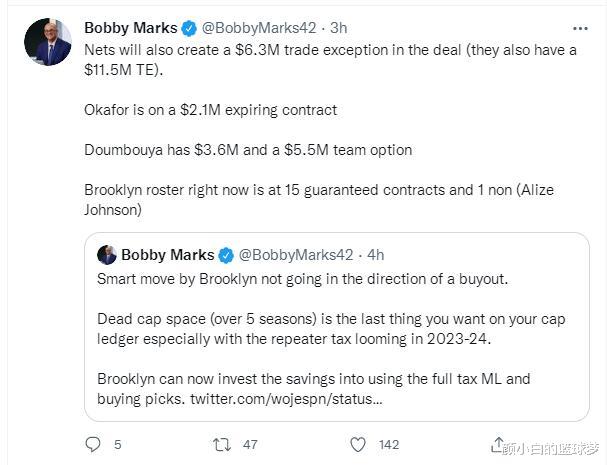The height and width of the screenshot is (465, 607).
Task: Click the like count 142
Action: (x=388, y=444)
